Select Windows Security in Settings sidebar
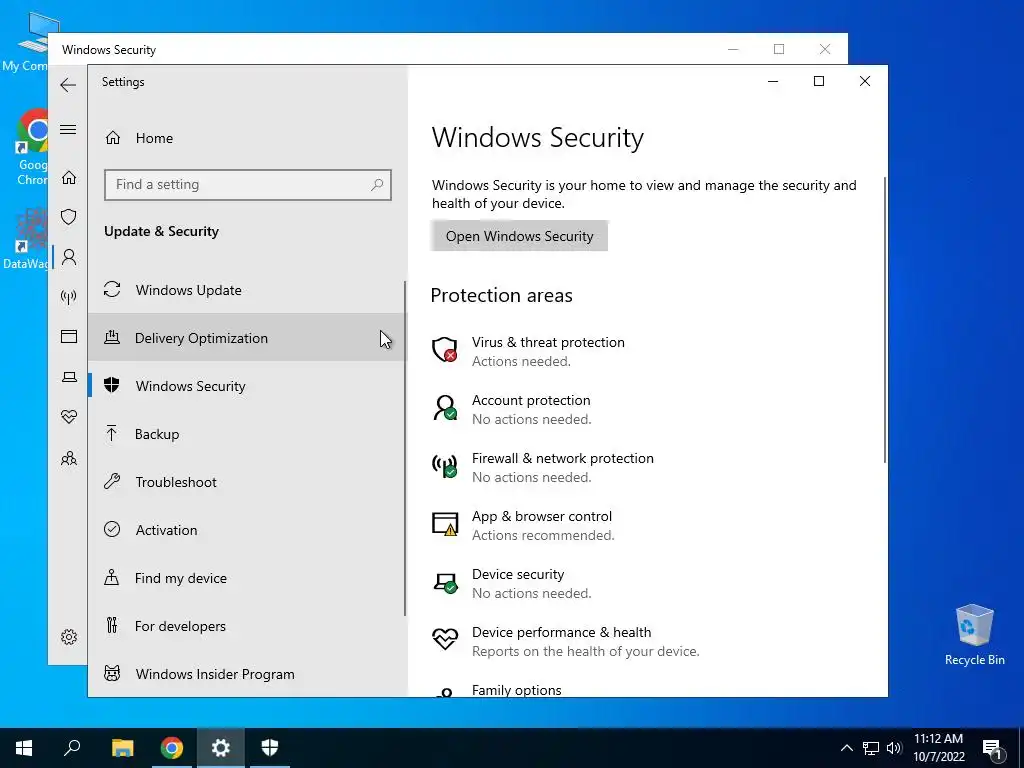This screenshot has width=1024, height=768. (246, 386)
